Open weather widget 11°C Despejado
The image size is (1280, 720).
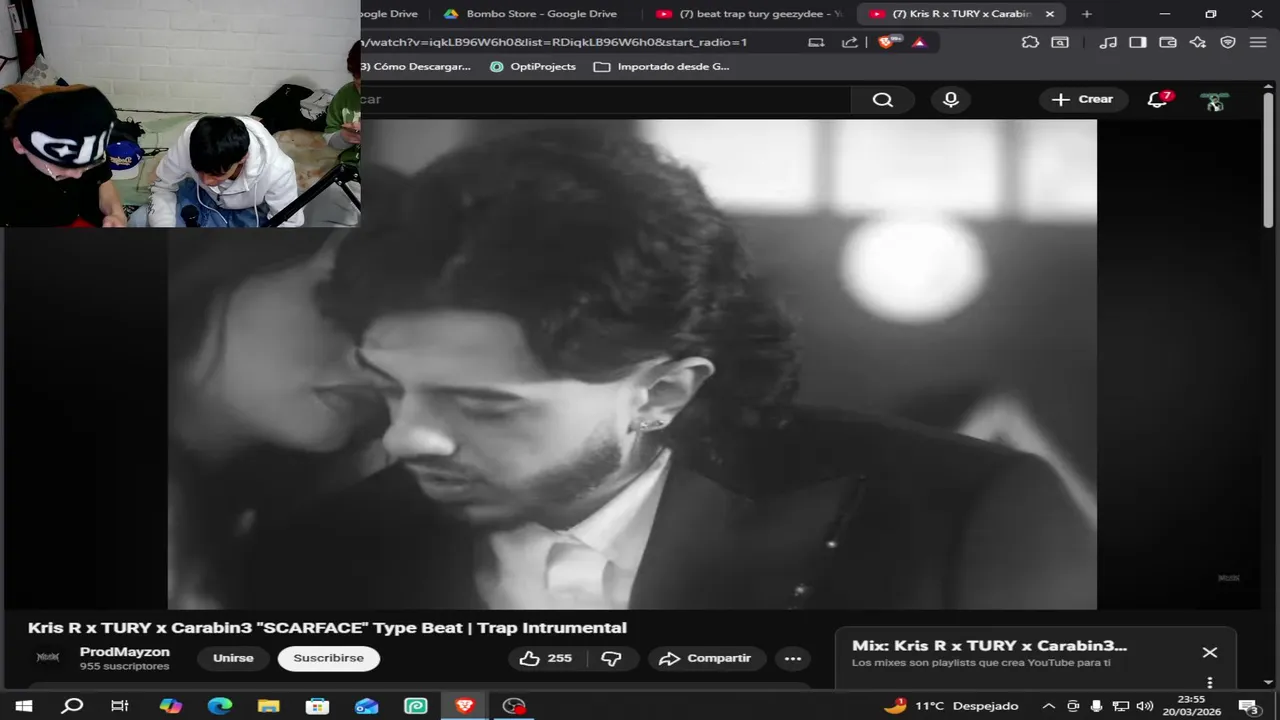tap(951, 706)
